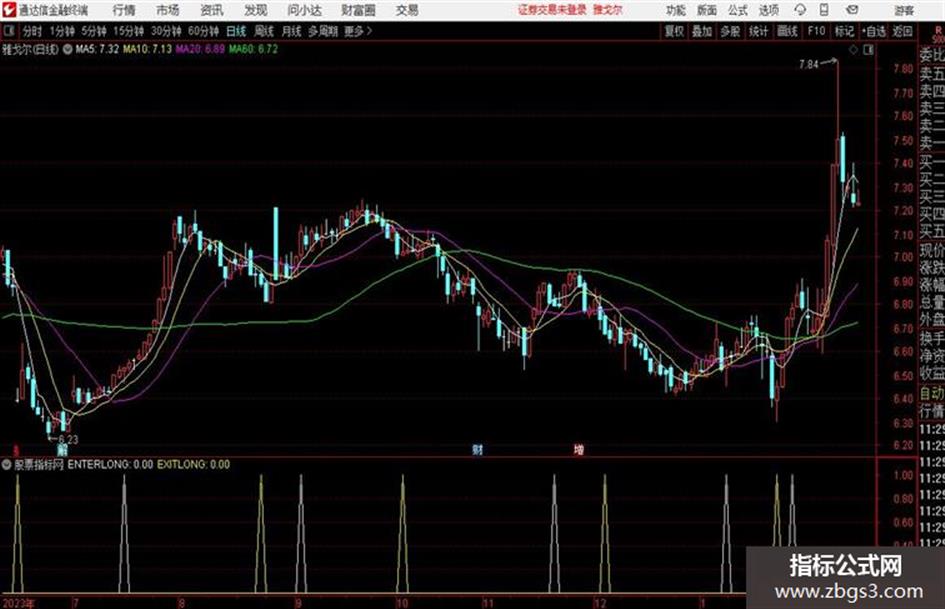Viewport: 945px width, 609px height.
Task: Click the 游客 guest account label
Action: coord(904,10)
